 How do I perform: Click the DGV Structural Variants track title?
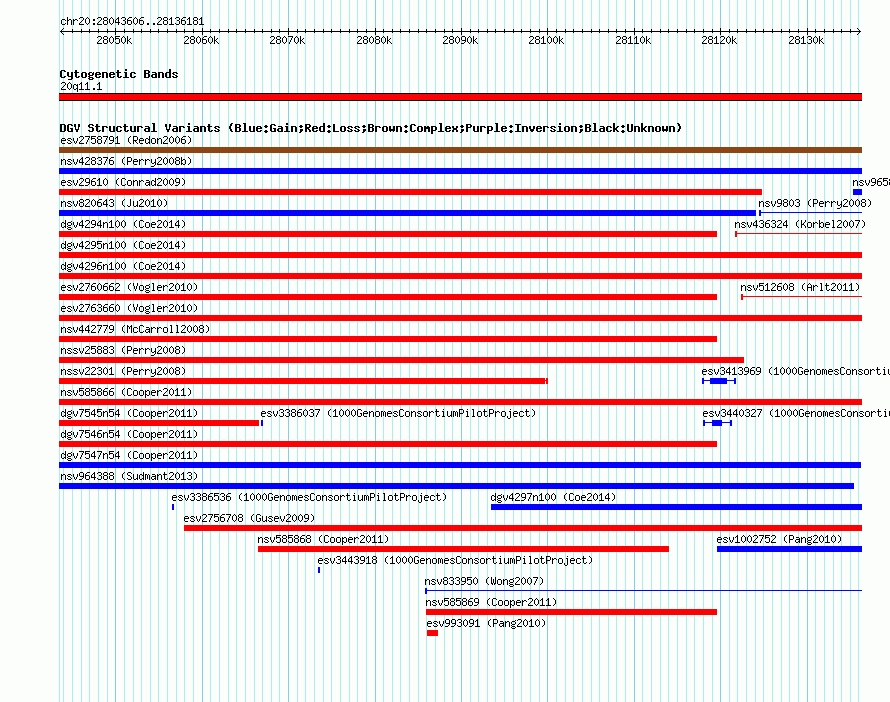(371, 128)
